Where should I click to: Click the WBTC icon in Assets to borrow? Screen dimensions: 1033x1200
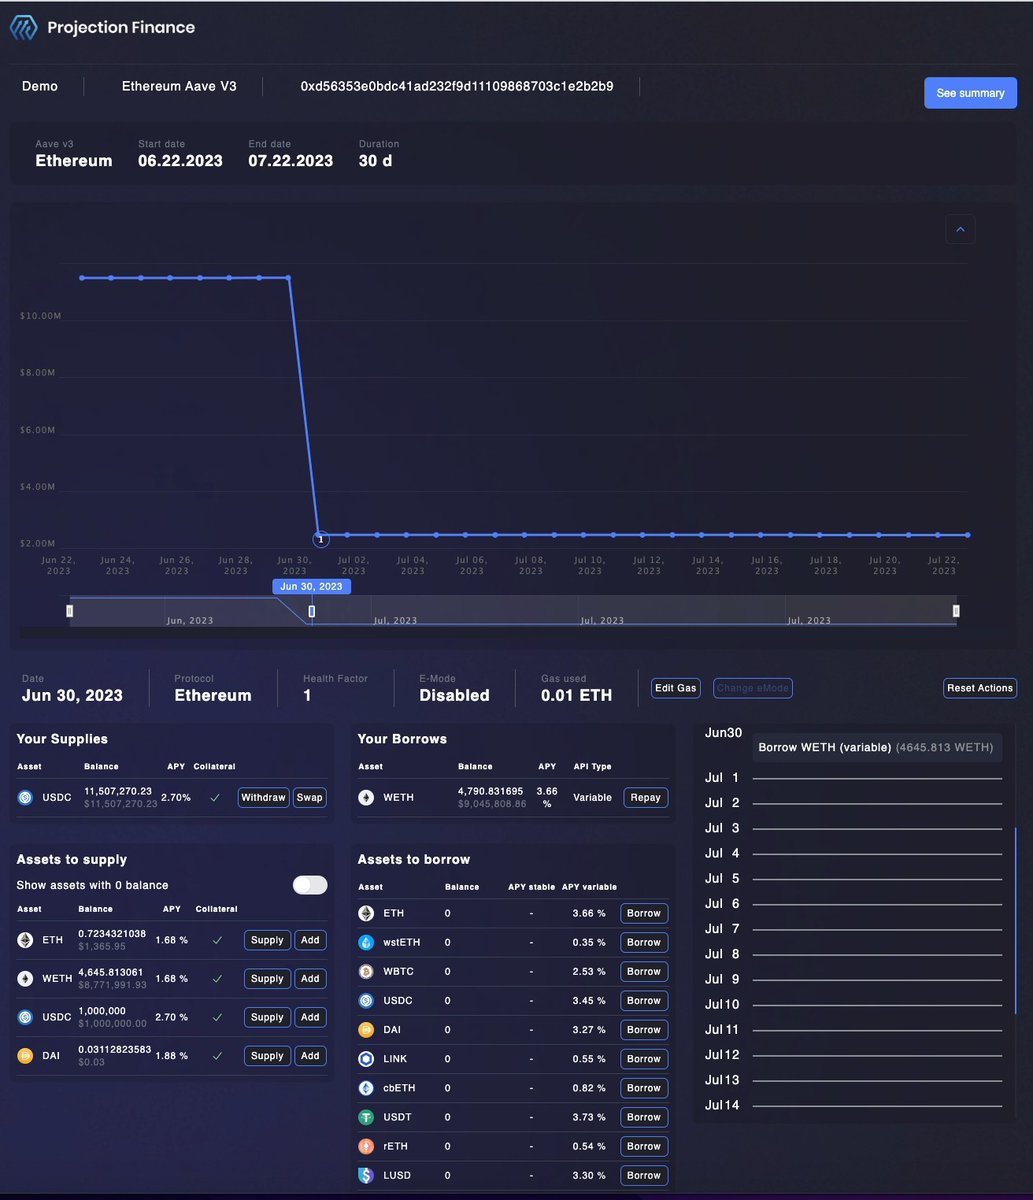[x=366, y=971]
